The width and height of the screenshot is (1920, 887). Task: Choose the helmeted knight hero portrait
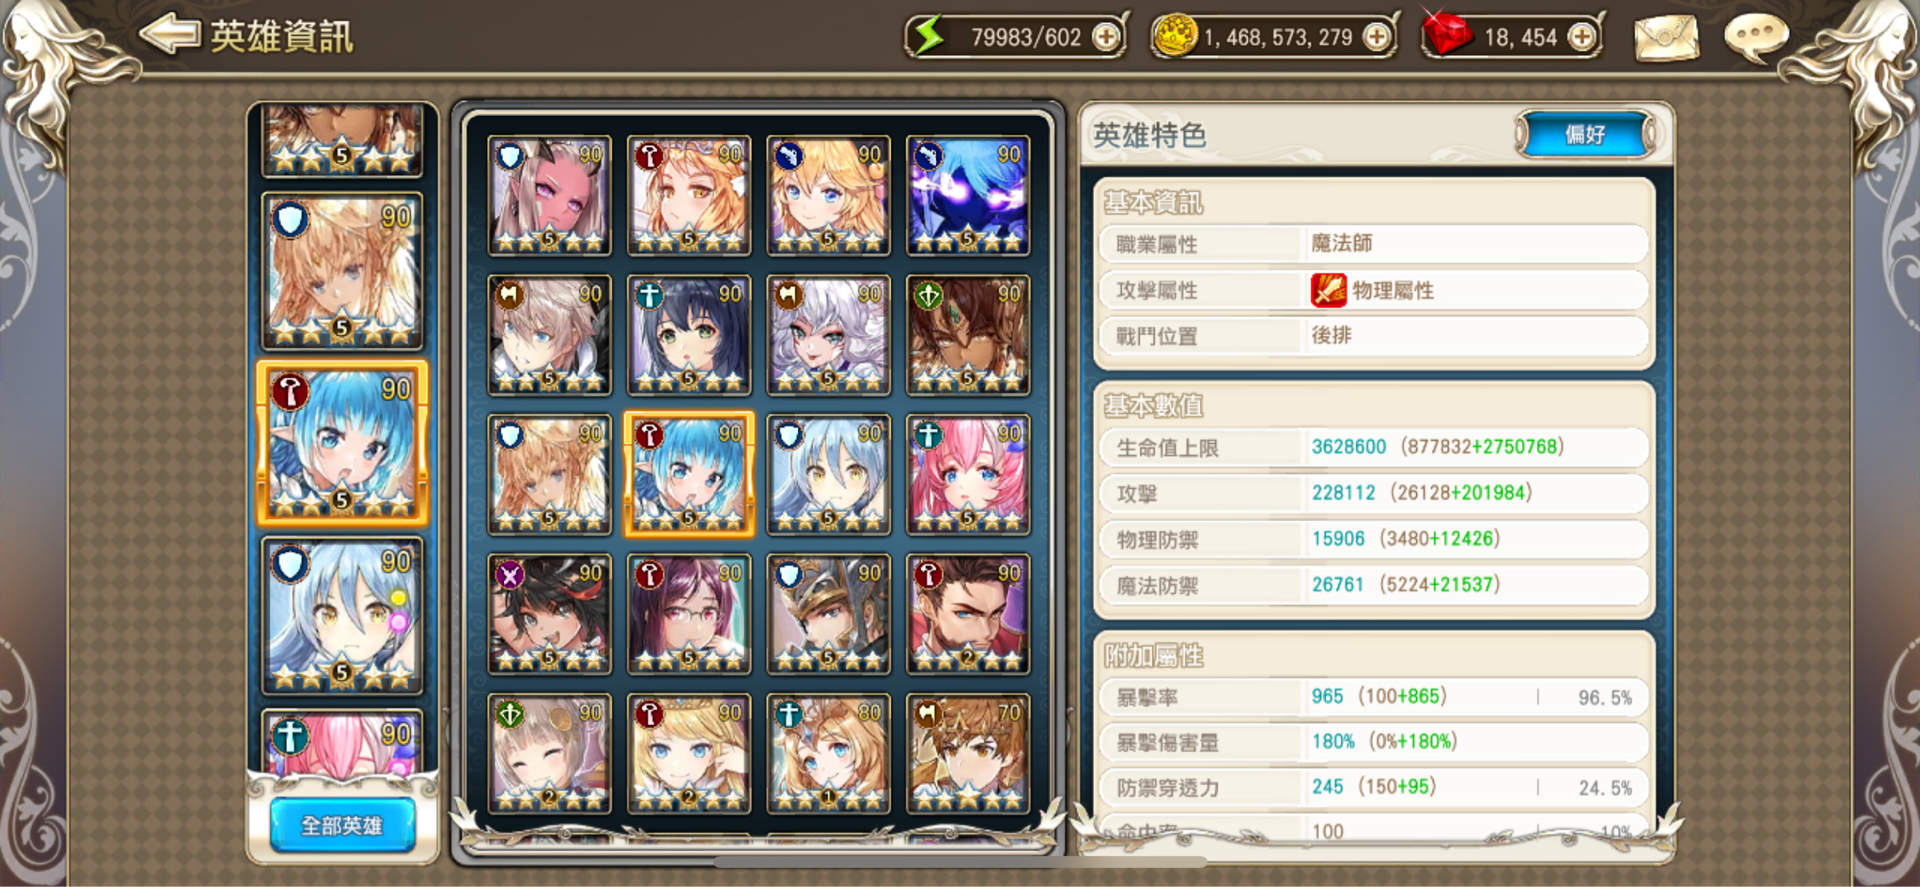coord(829,614)
